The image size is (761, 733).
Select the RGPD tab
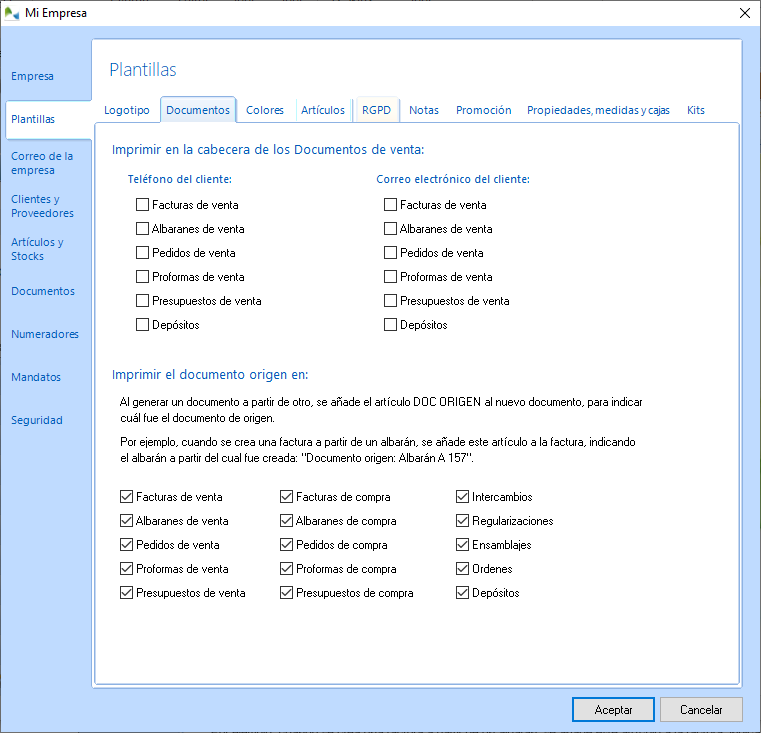pos(377,110)
